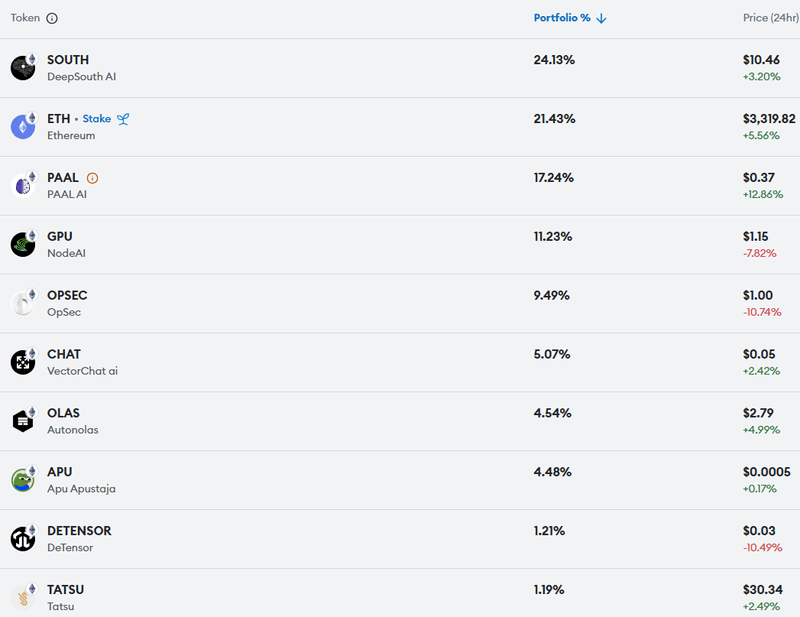Click the GPU NodeAI token icon

[x=23, y=245]
